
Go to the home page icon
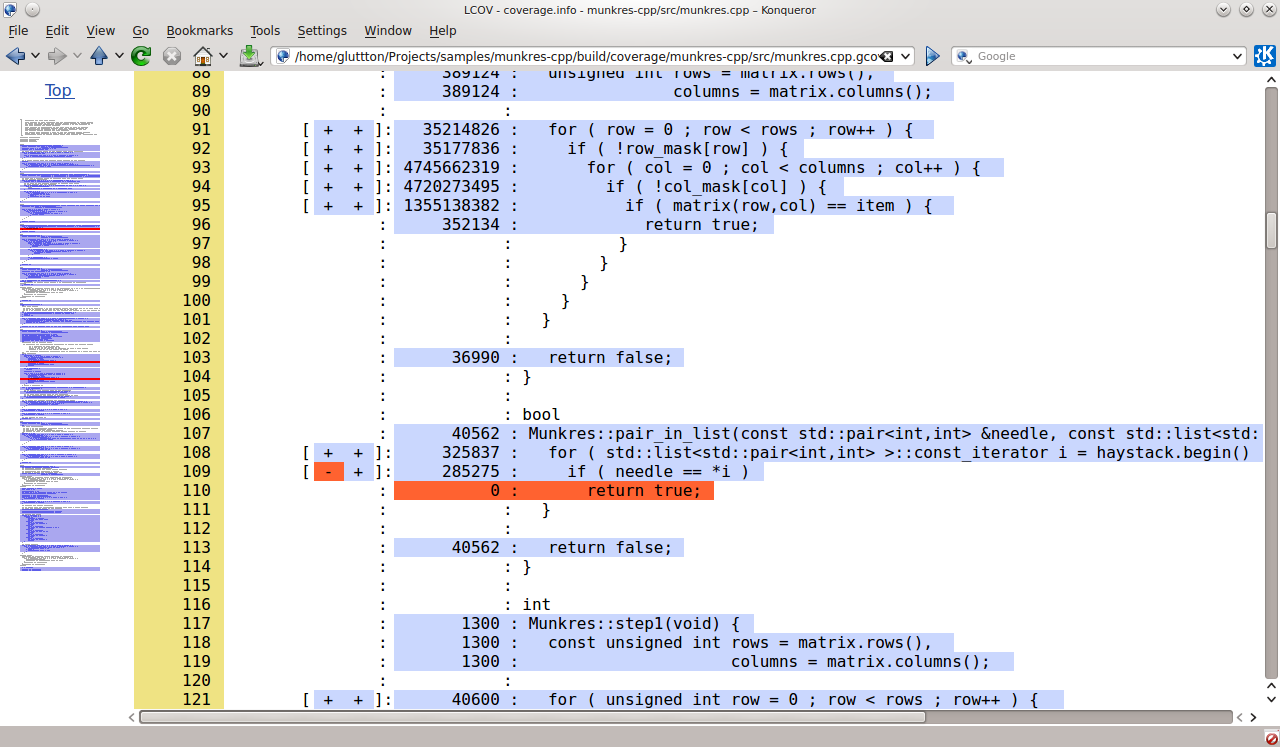pyautogui.click(x=203, y=56)
